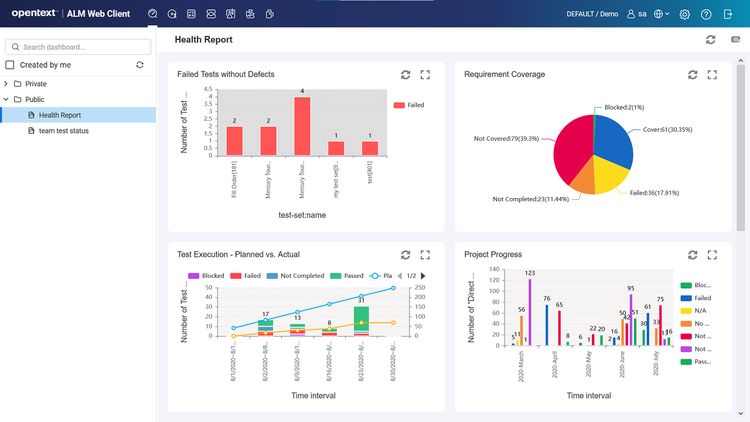Toggle Failed legend in Test Execution chart

(x=245, y=276)
